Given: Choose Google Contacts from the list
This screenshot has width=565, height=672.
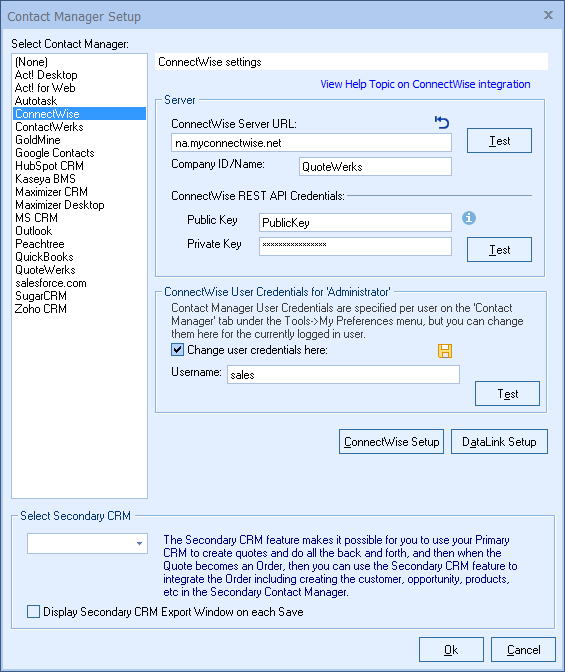Looking at the screenshot, I should pyautogui.click(x=79, y=153).
